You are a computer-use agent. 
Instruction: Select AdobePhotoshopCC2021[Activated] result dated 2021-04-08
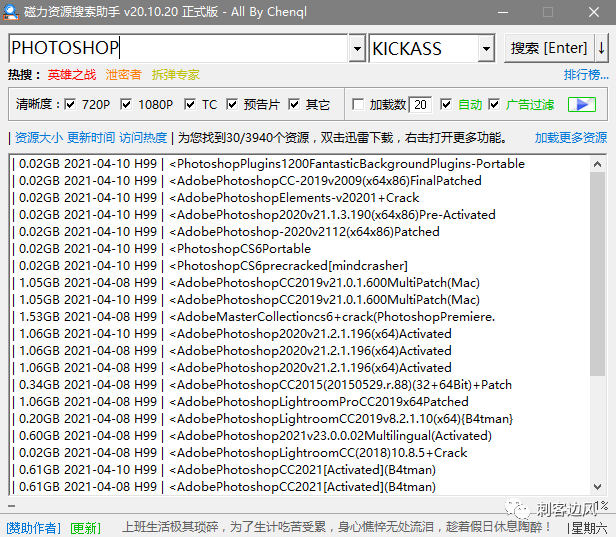[x=301, y=487]
